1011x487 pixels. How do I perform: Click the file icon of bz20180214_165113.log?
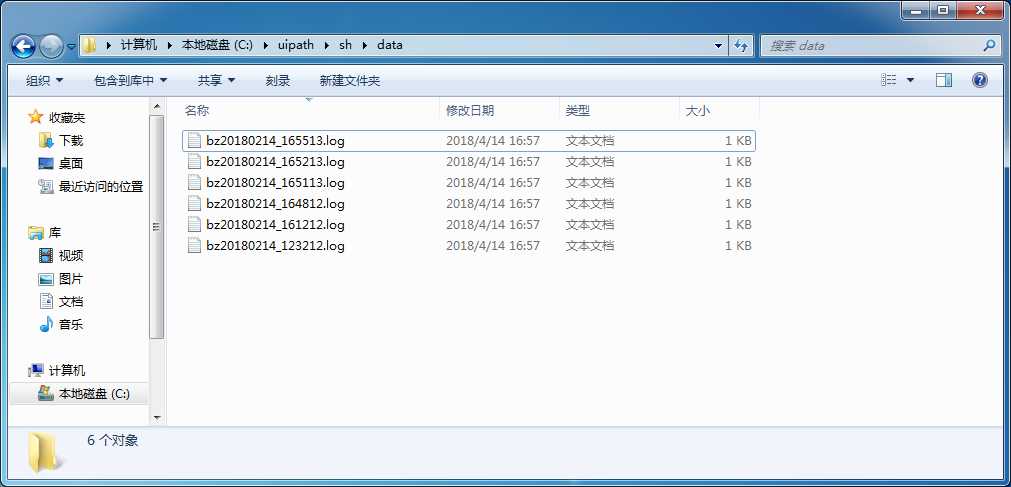[x=194, y=183]
